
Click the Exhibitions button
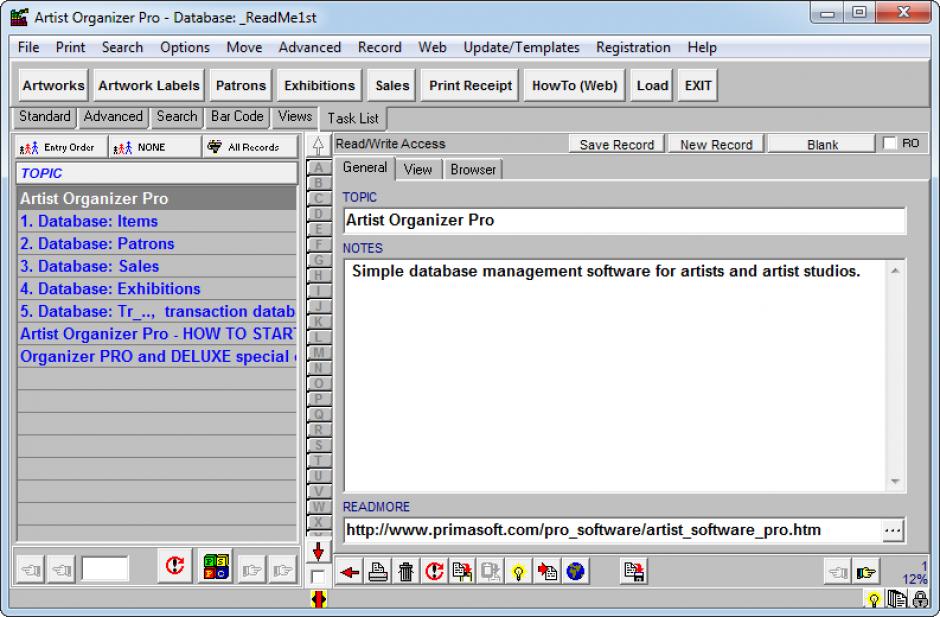click(320, 85)
